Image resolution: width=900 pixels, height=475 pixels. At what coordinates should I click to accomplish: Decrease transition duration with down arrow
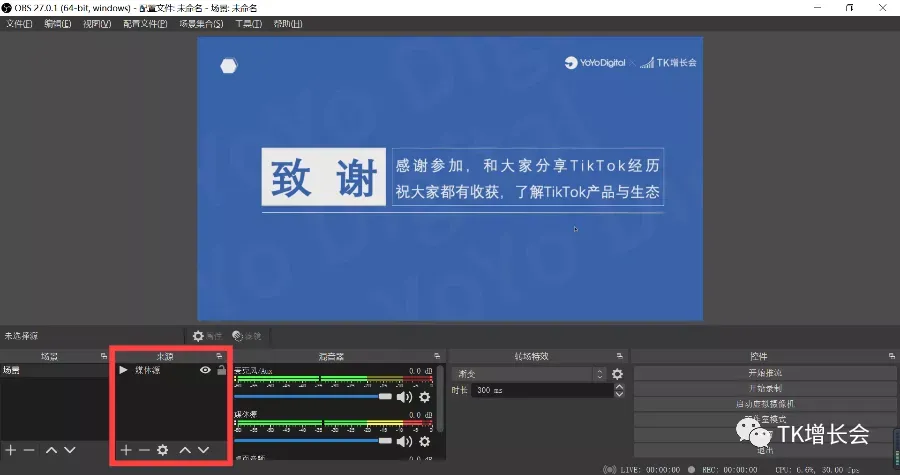click(619, 394)
